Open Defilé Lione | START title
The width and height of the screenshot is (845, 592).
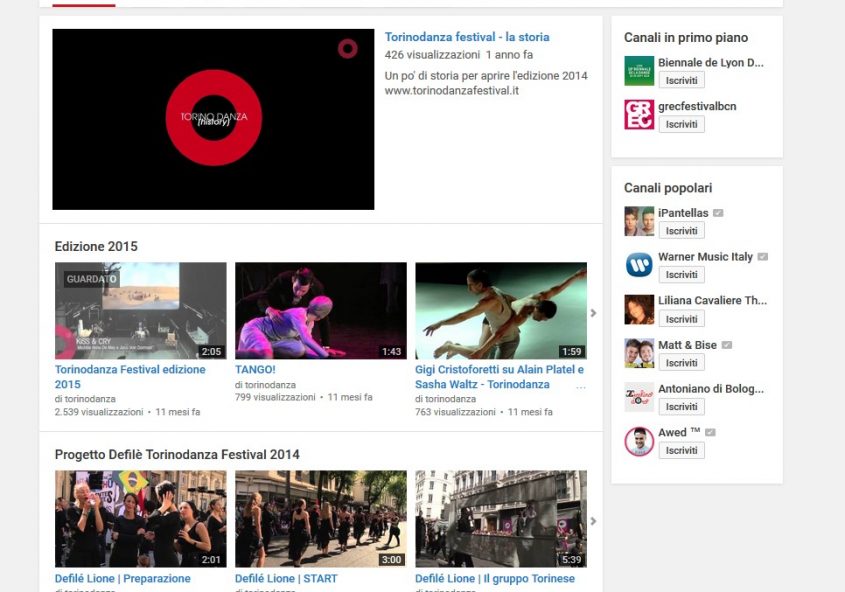coord(286,579)
